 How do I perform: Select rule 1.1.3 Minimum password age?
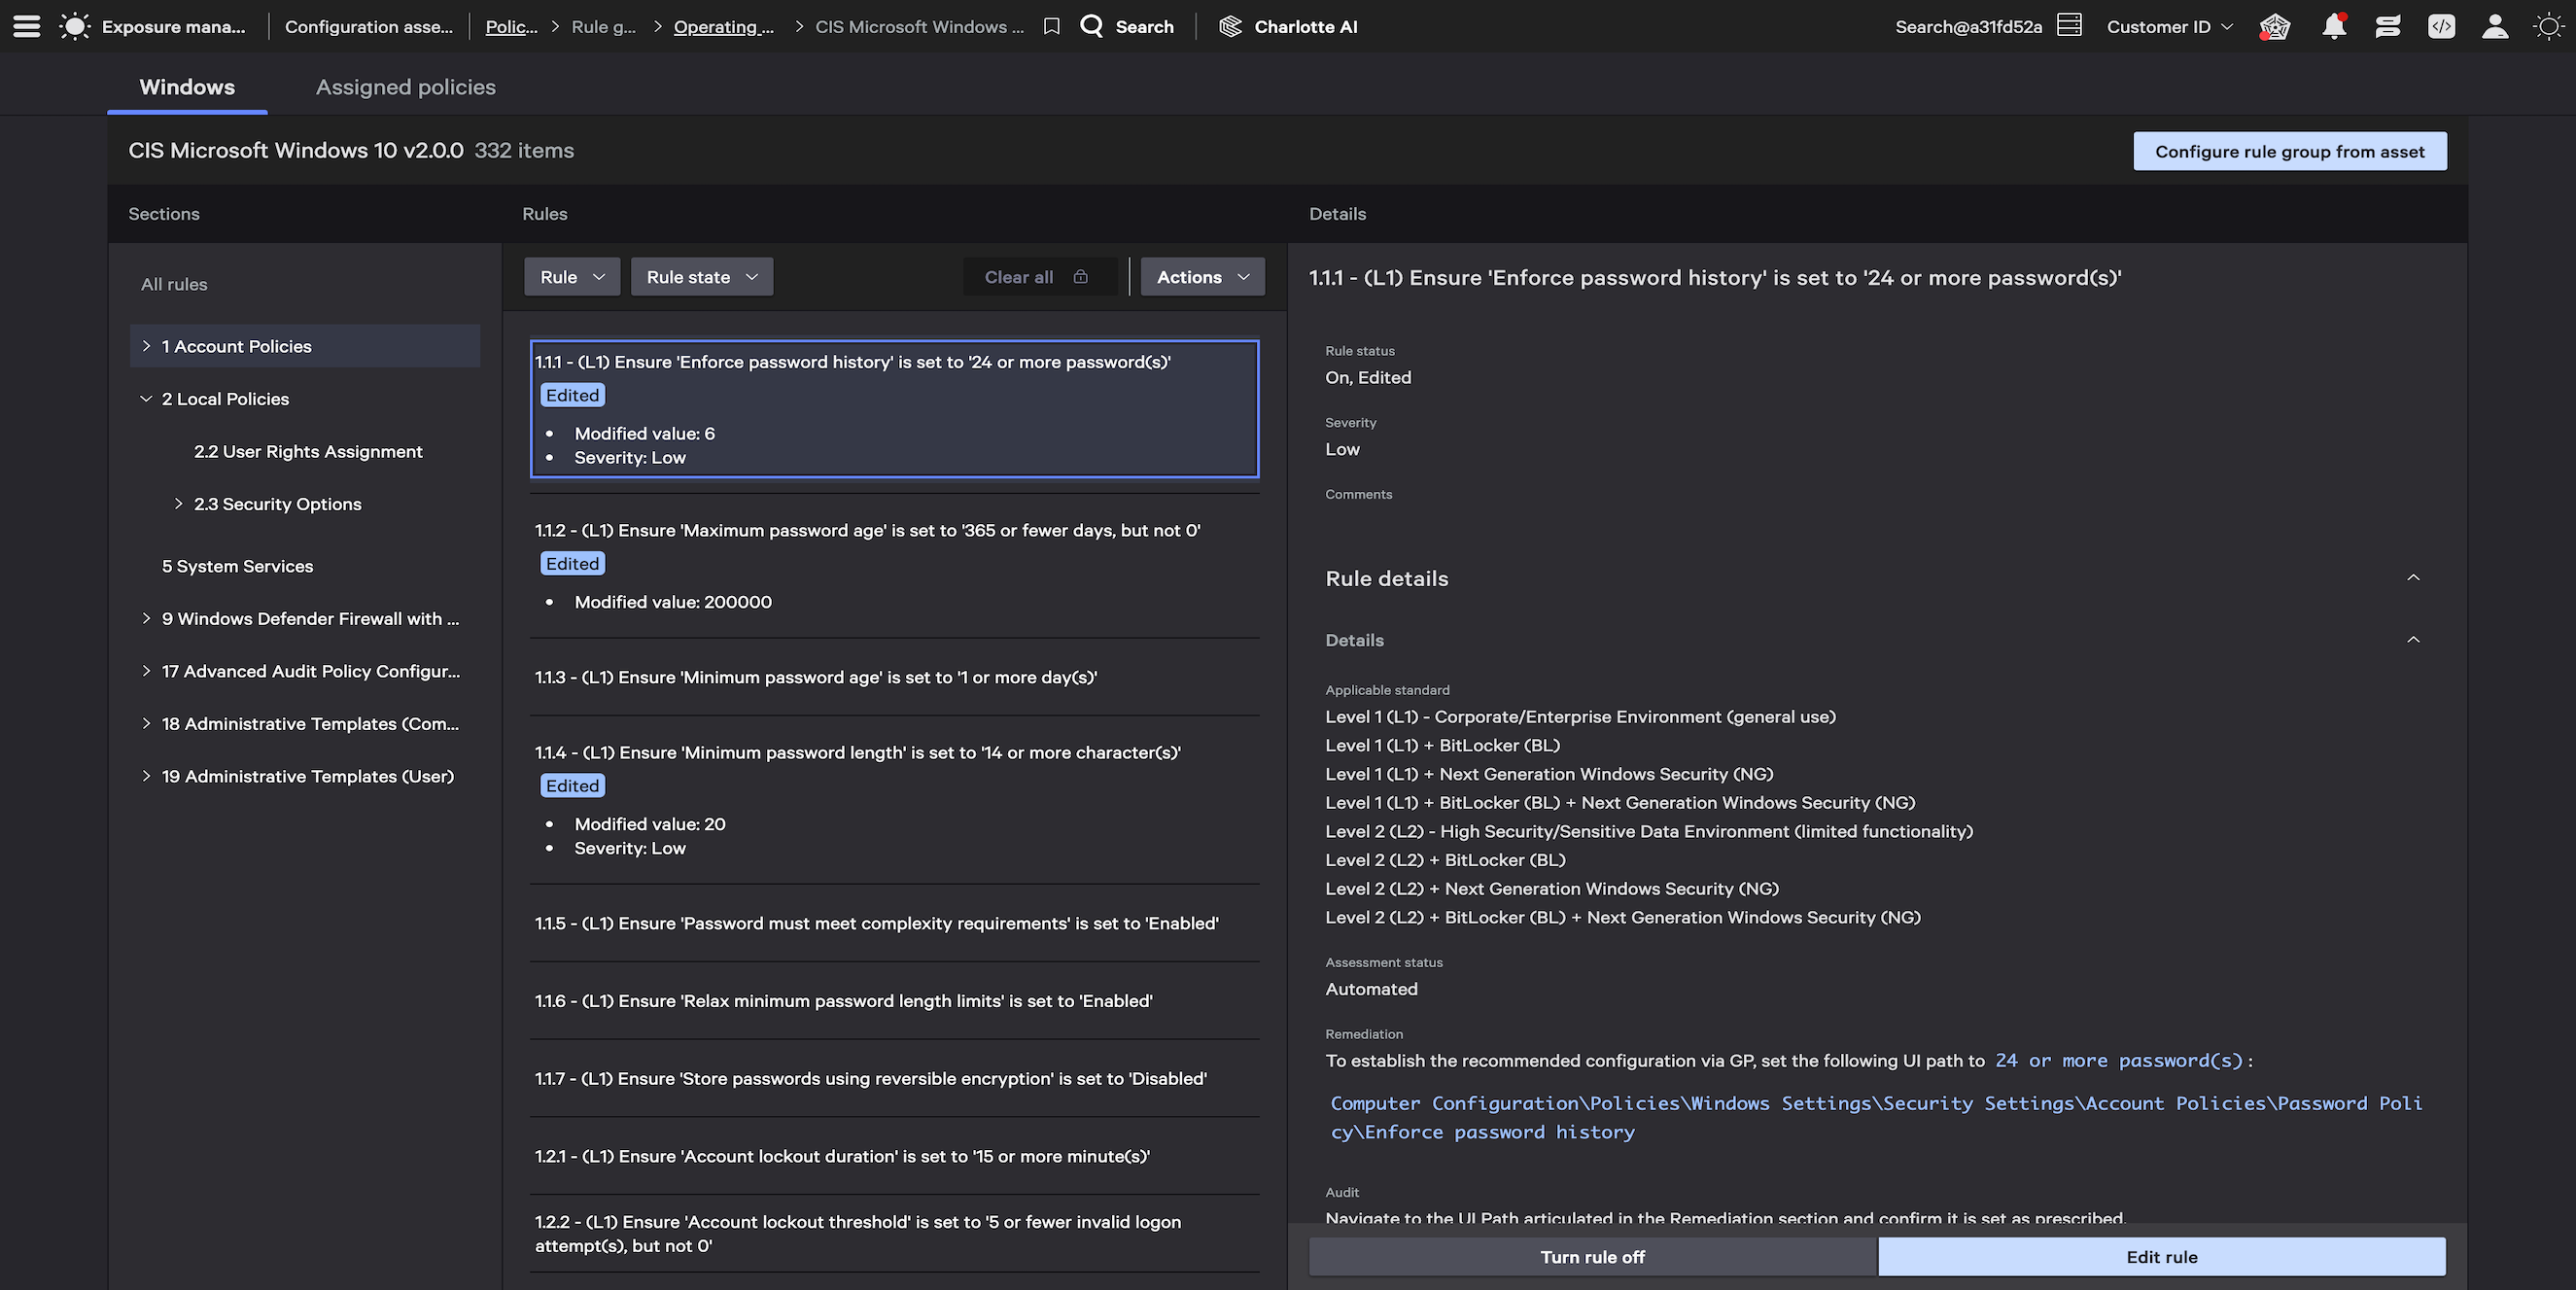click(894, 677)
